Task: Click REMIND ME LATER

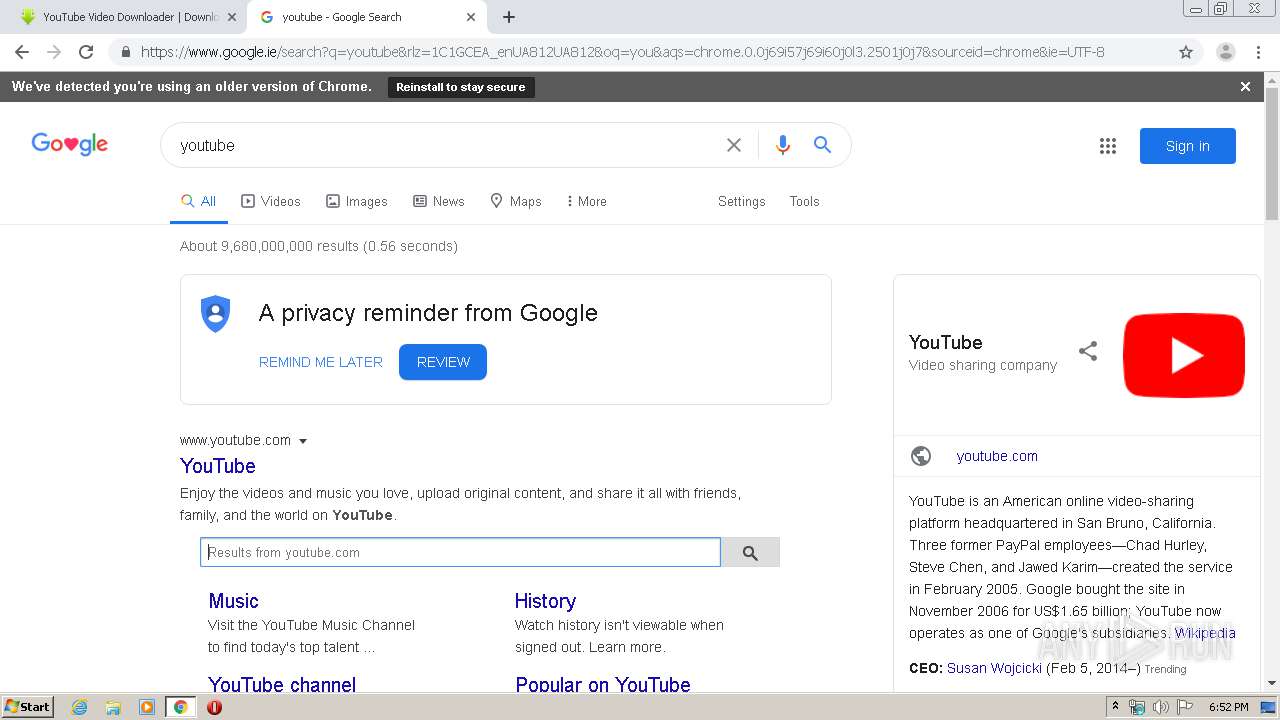Action: (x=321, y=362)
